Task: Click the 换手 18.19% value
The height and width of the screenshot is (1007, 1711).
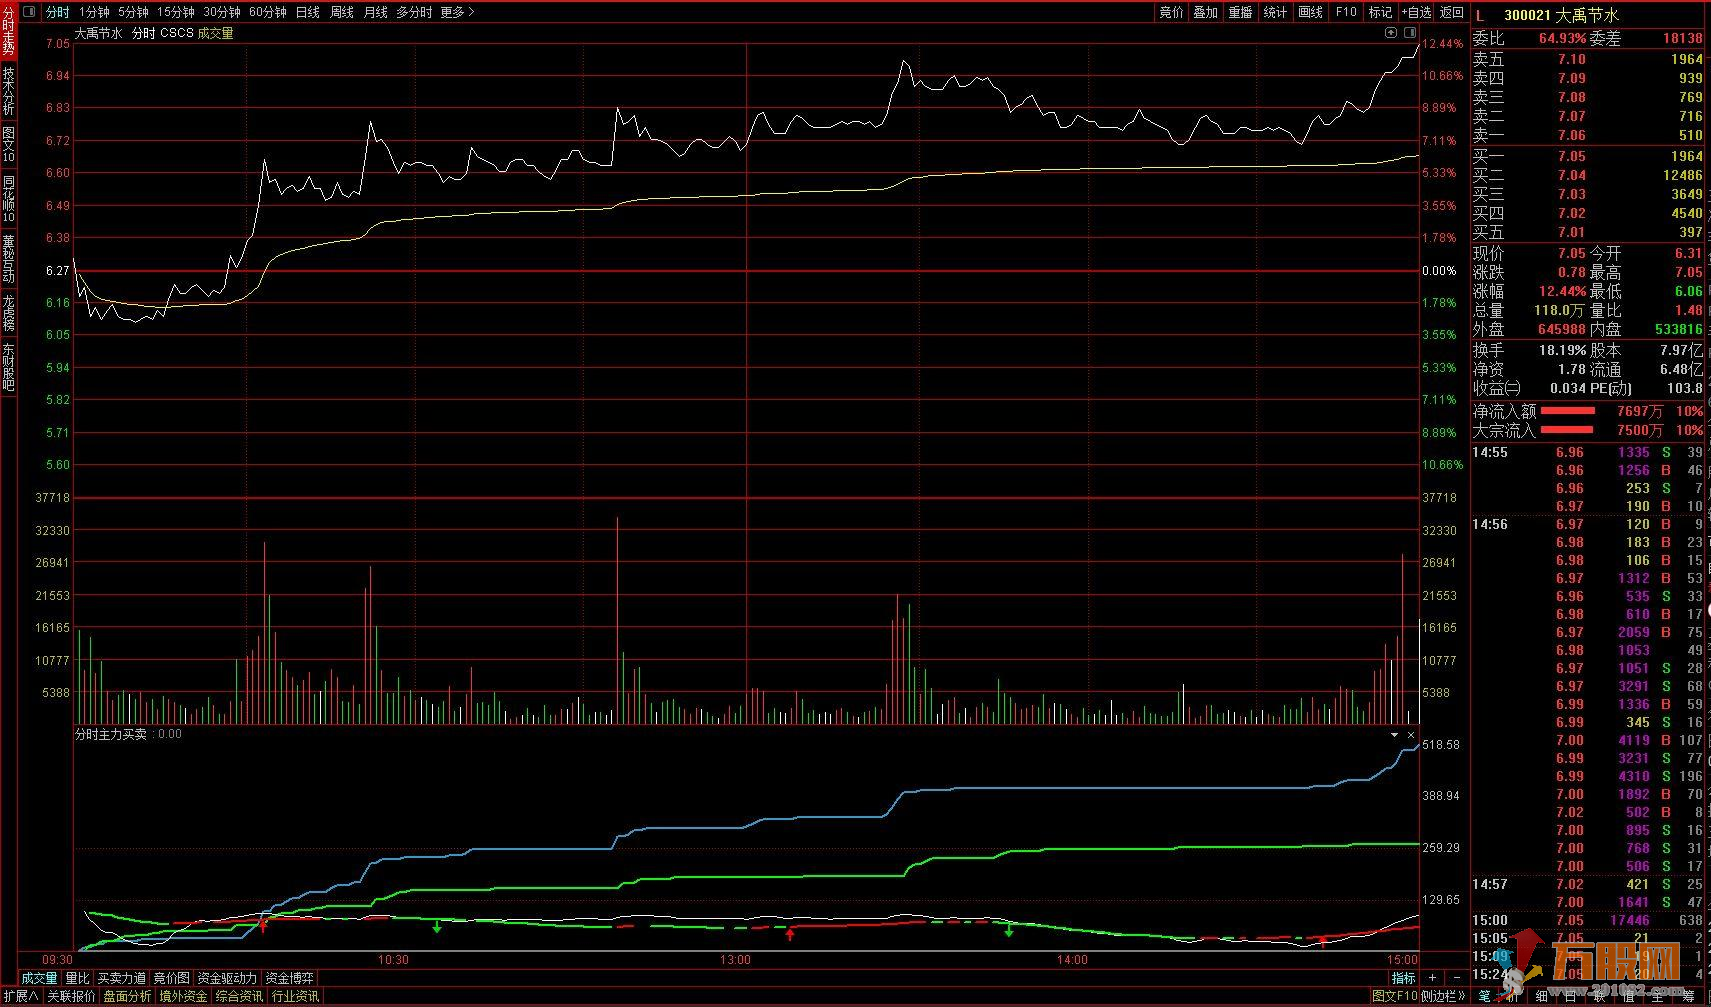Action: [x=1562, y=350]
